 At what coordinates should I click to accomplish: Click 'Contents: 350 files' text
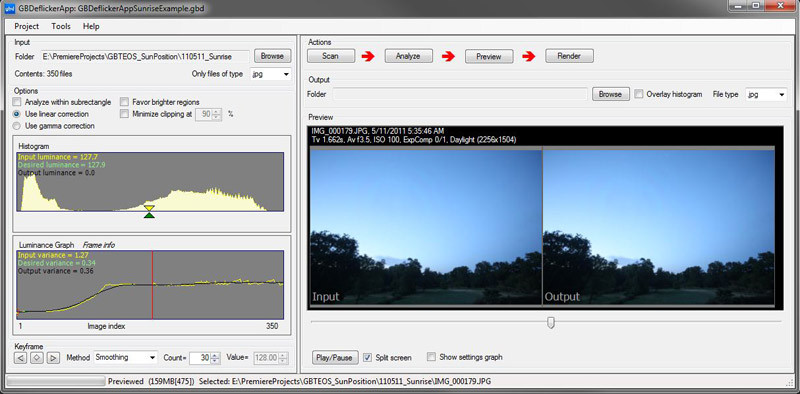(x=43, y=74)
